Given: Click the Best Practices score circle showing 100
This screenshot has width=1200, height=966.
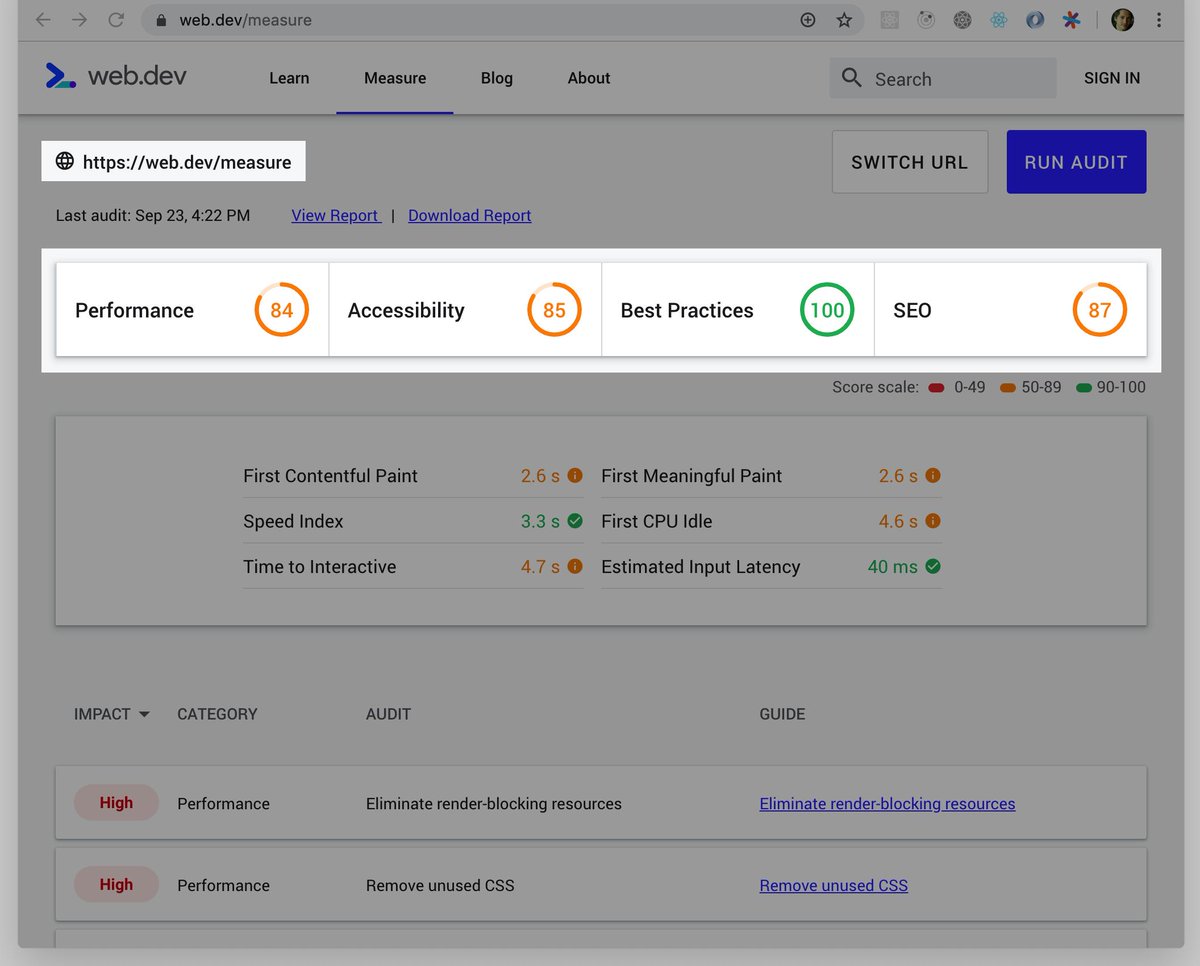Looking at the screenshot, I should pos(827,310).
